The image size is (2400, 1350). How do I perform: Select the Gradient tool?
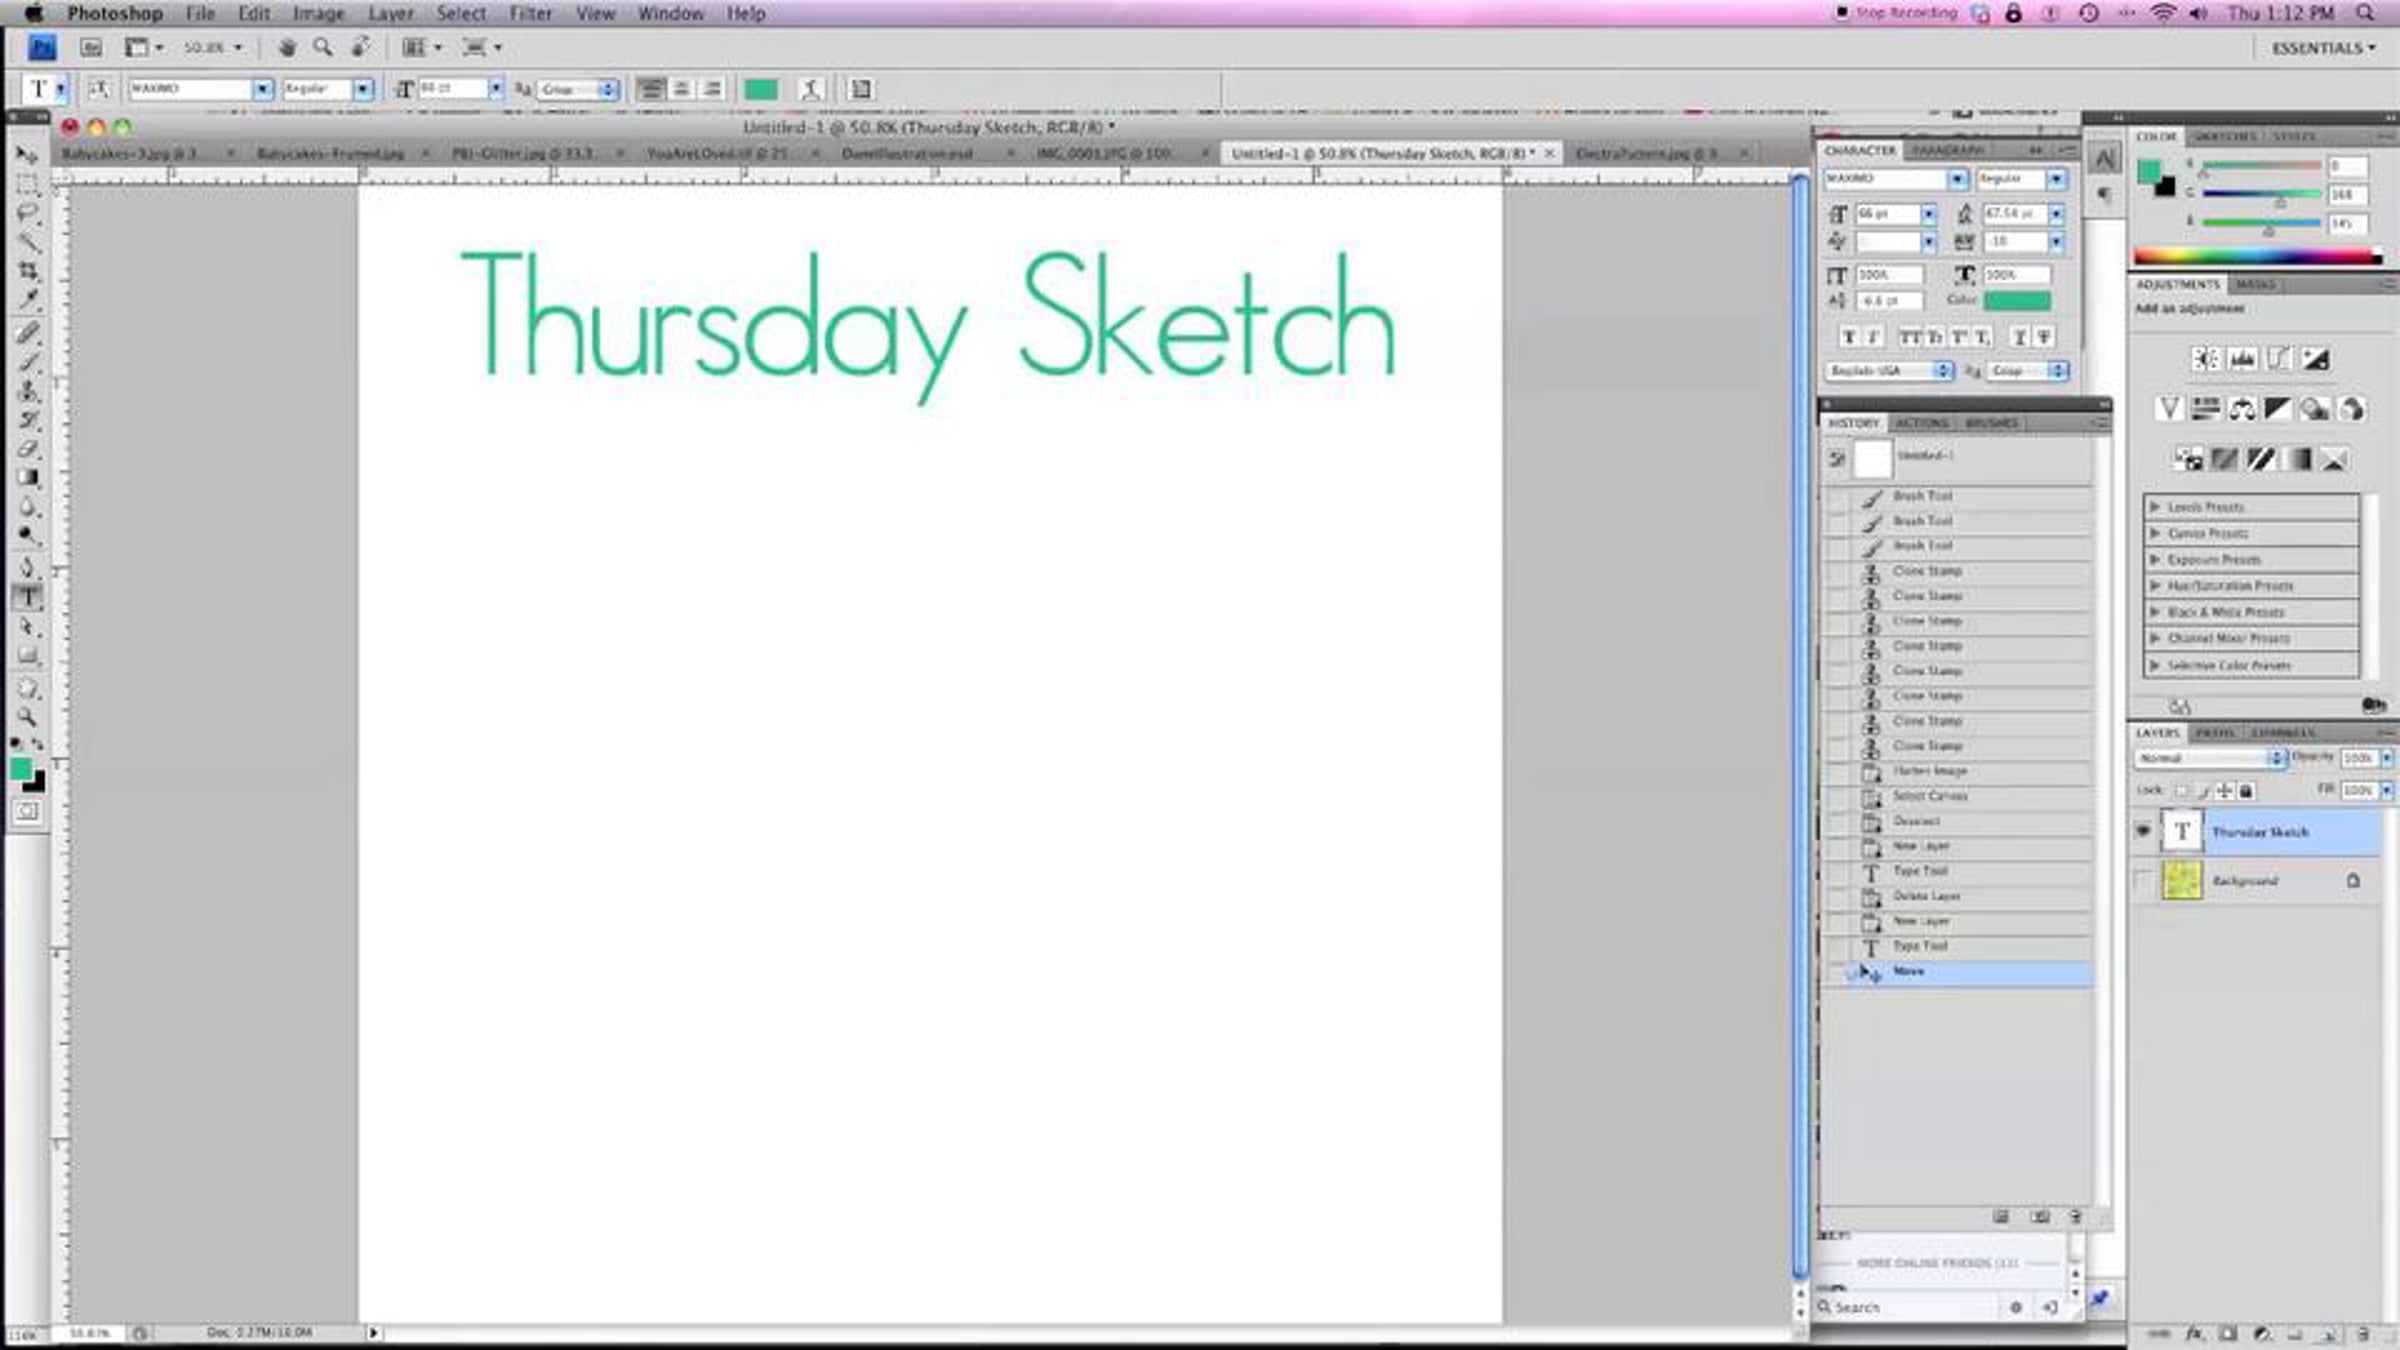coord(28,478)
